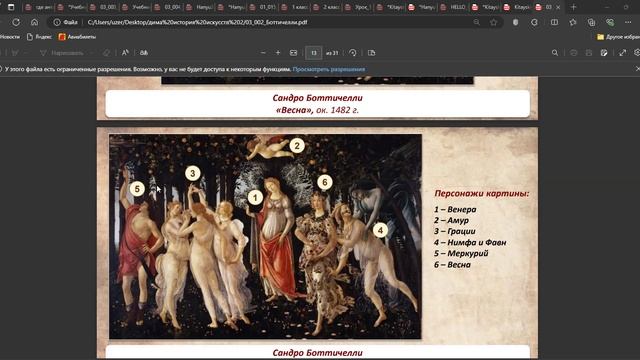Click the Primavera painting image
This screenshot has width=640, height=360.
(x=265, y=236)
